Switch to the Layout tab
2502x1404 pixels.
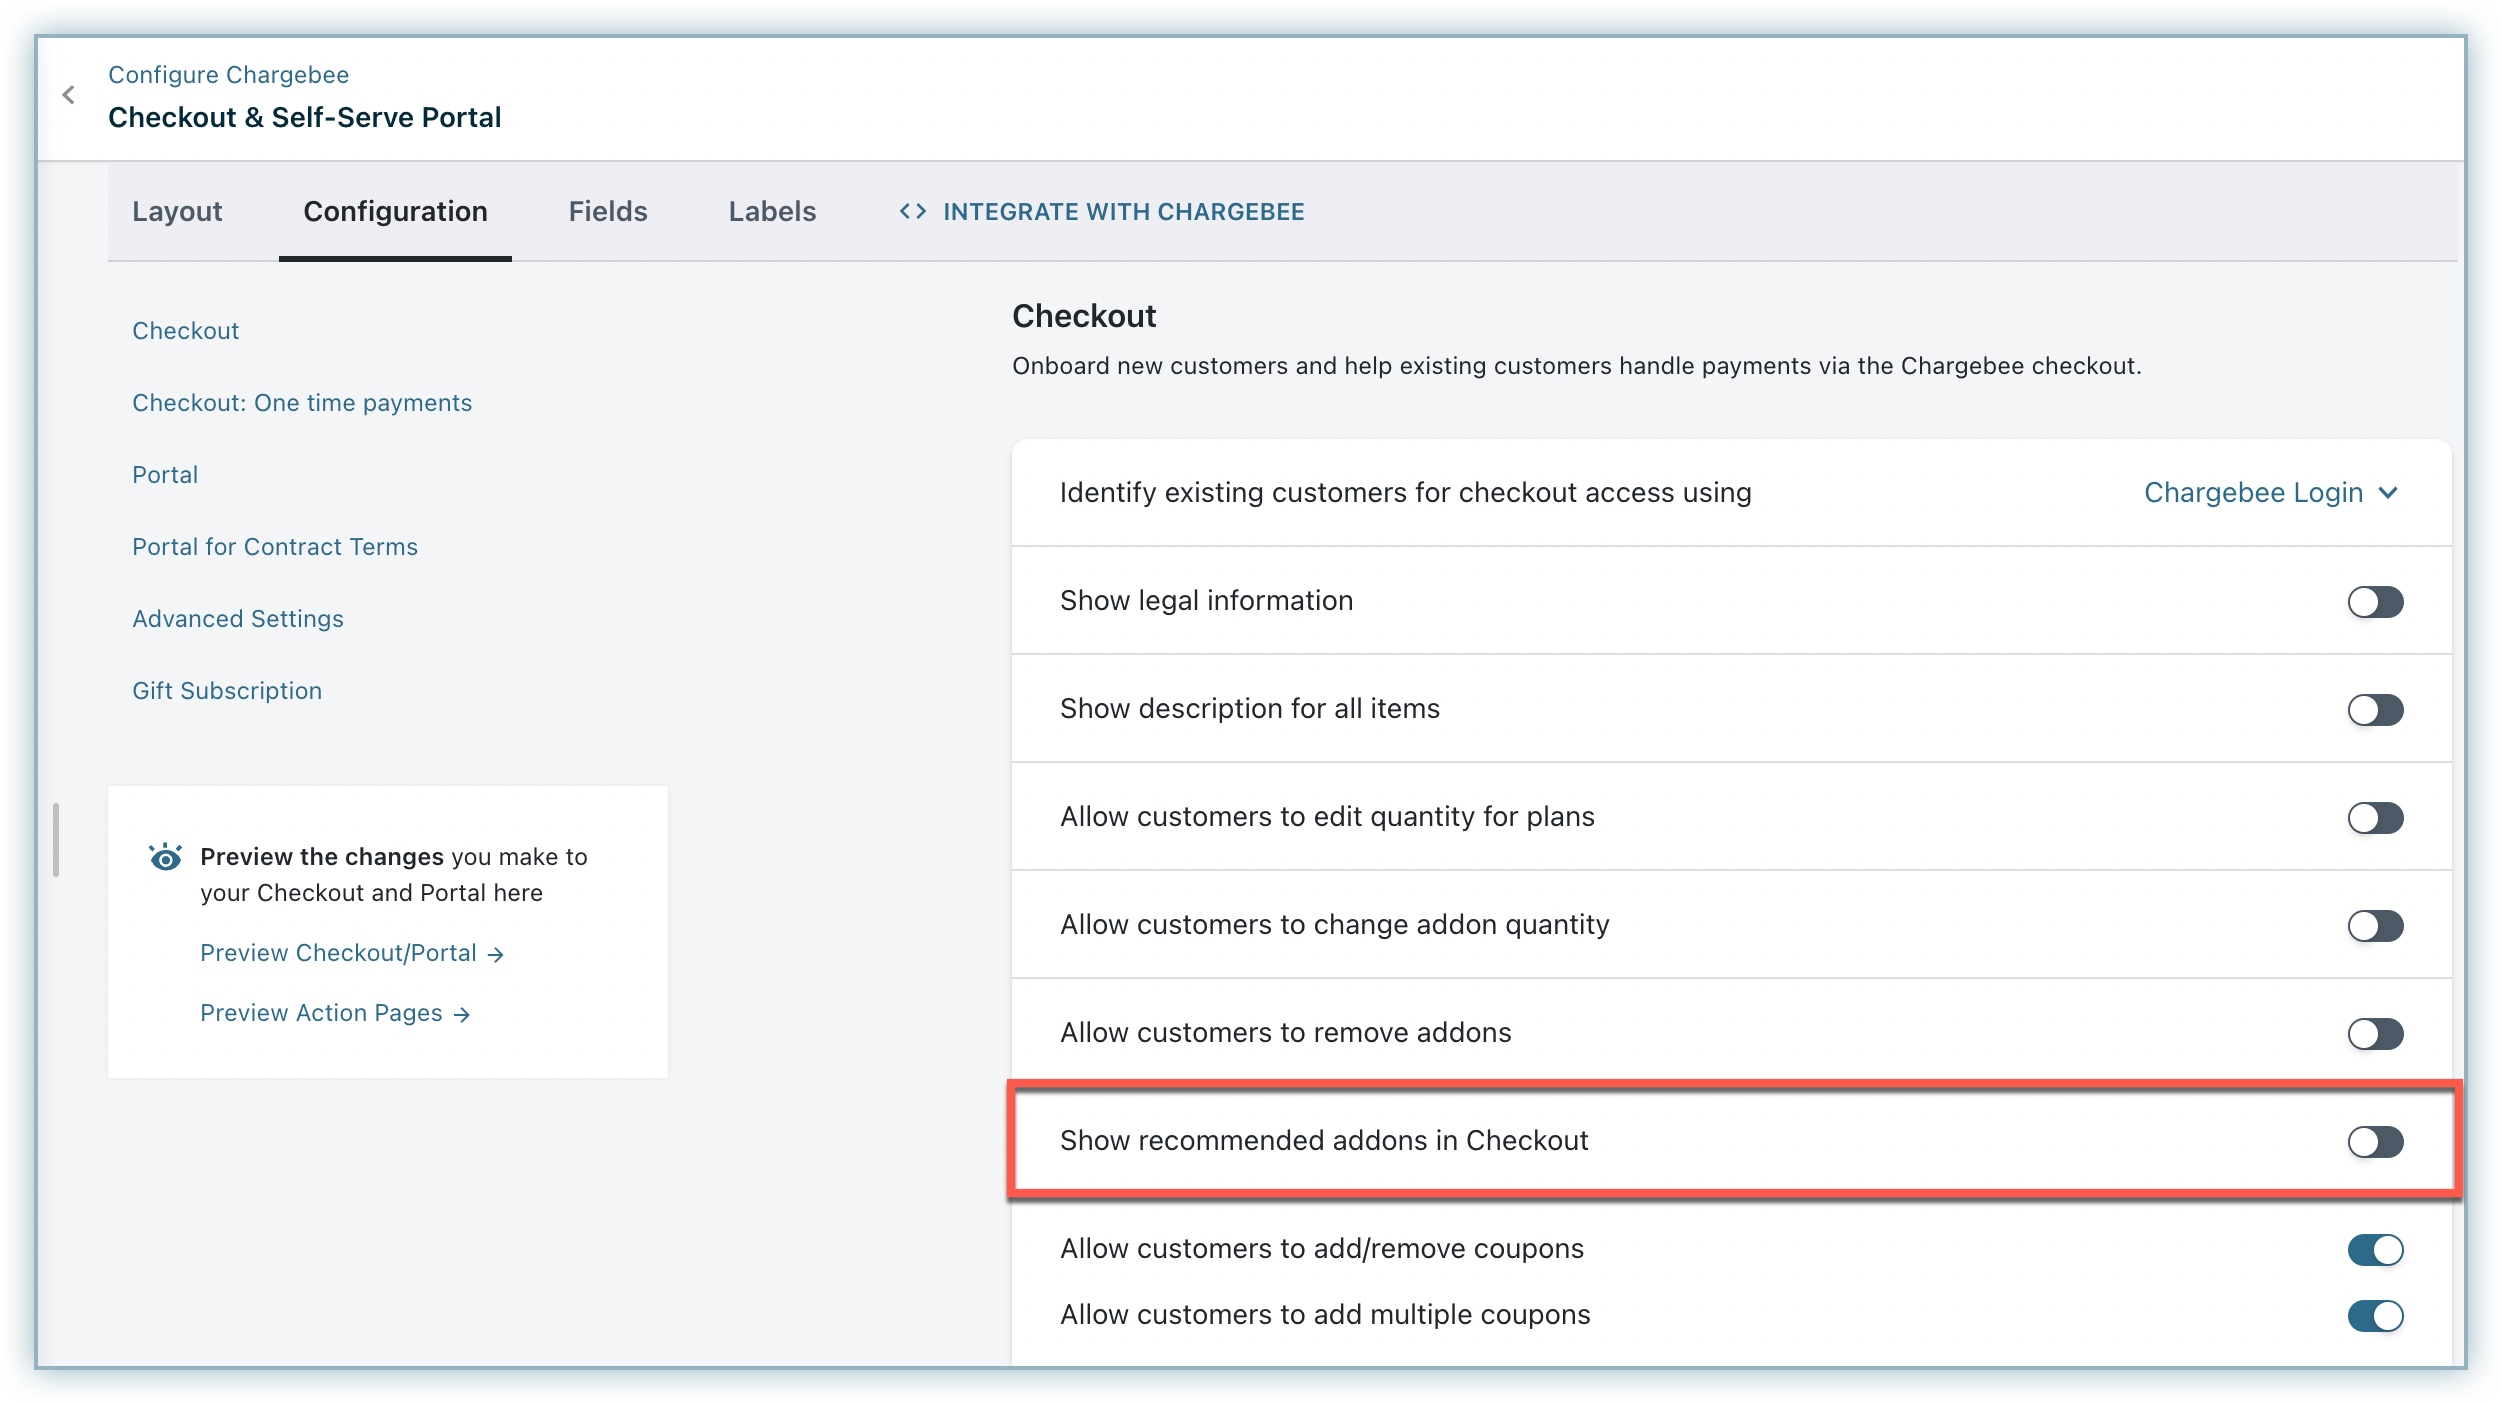(177, 211)
